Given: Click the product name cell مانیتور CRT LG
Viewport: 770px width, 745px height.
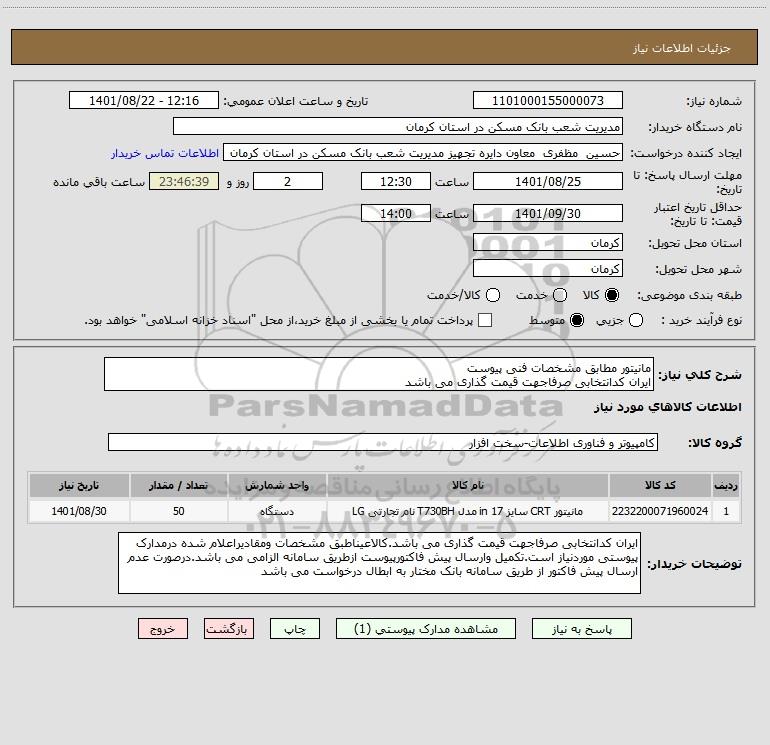Looking at the screenshot, I should (468, 511).
